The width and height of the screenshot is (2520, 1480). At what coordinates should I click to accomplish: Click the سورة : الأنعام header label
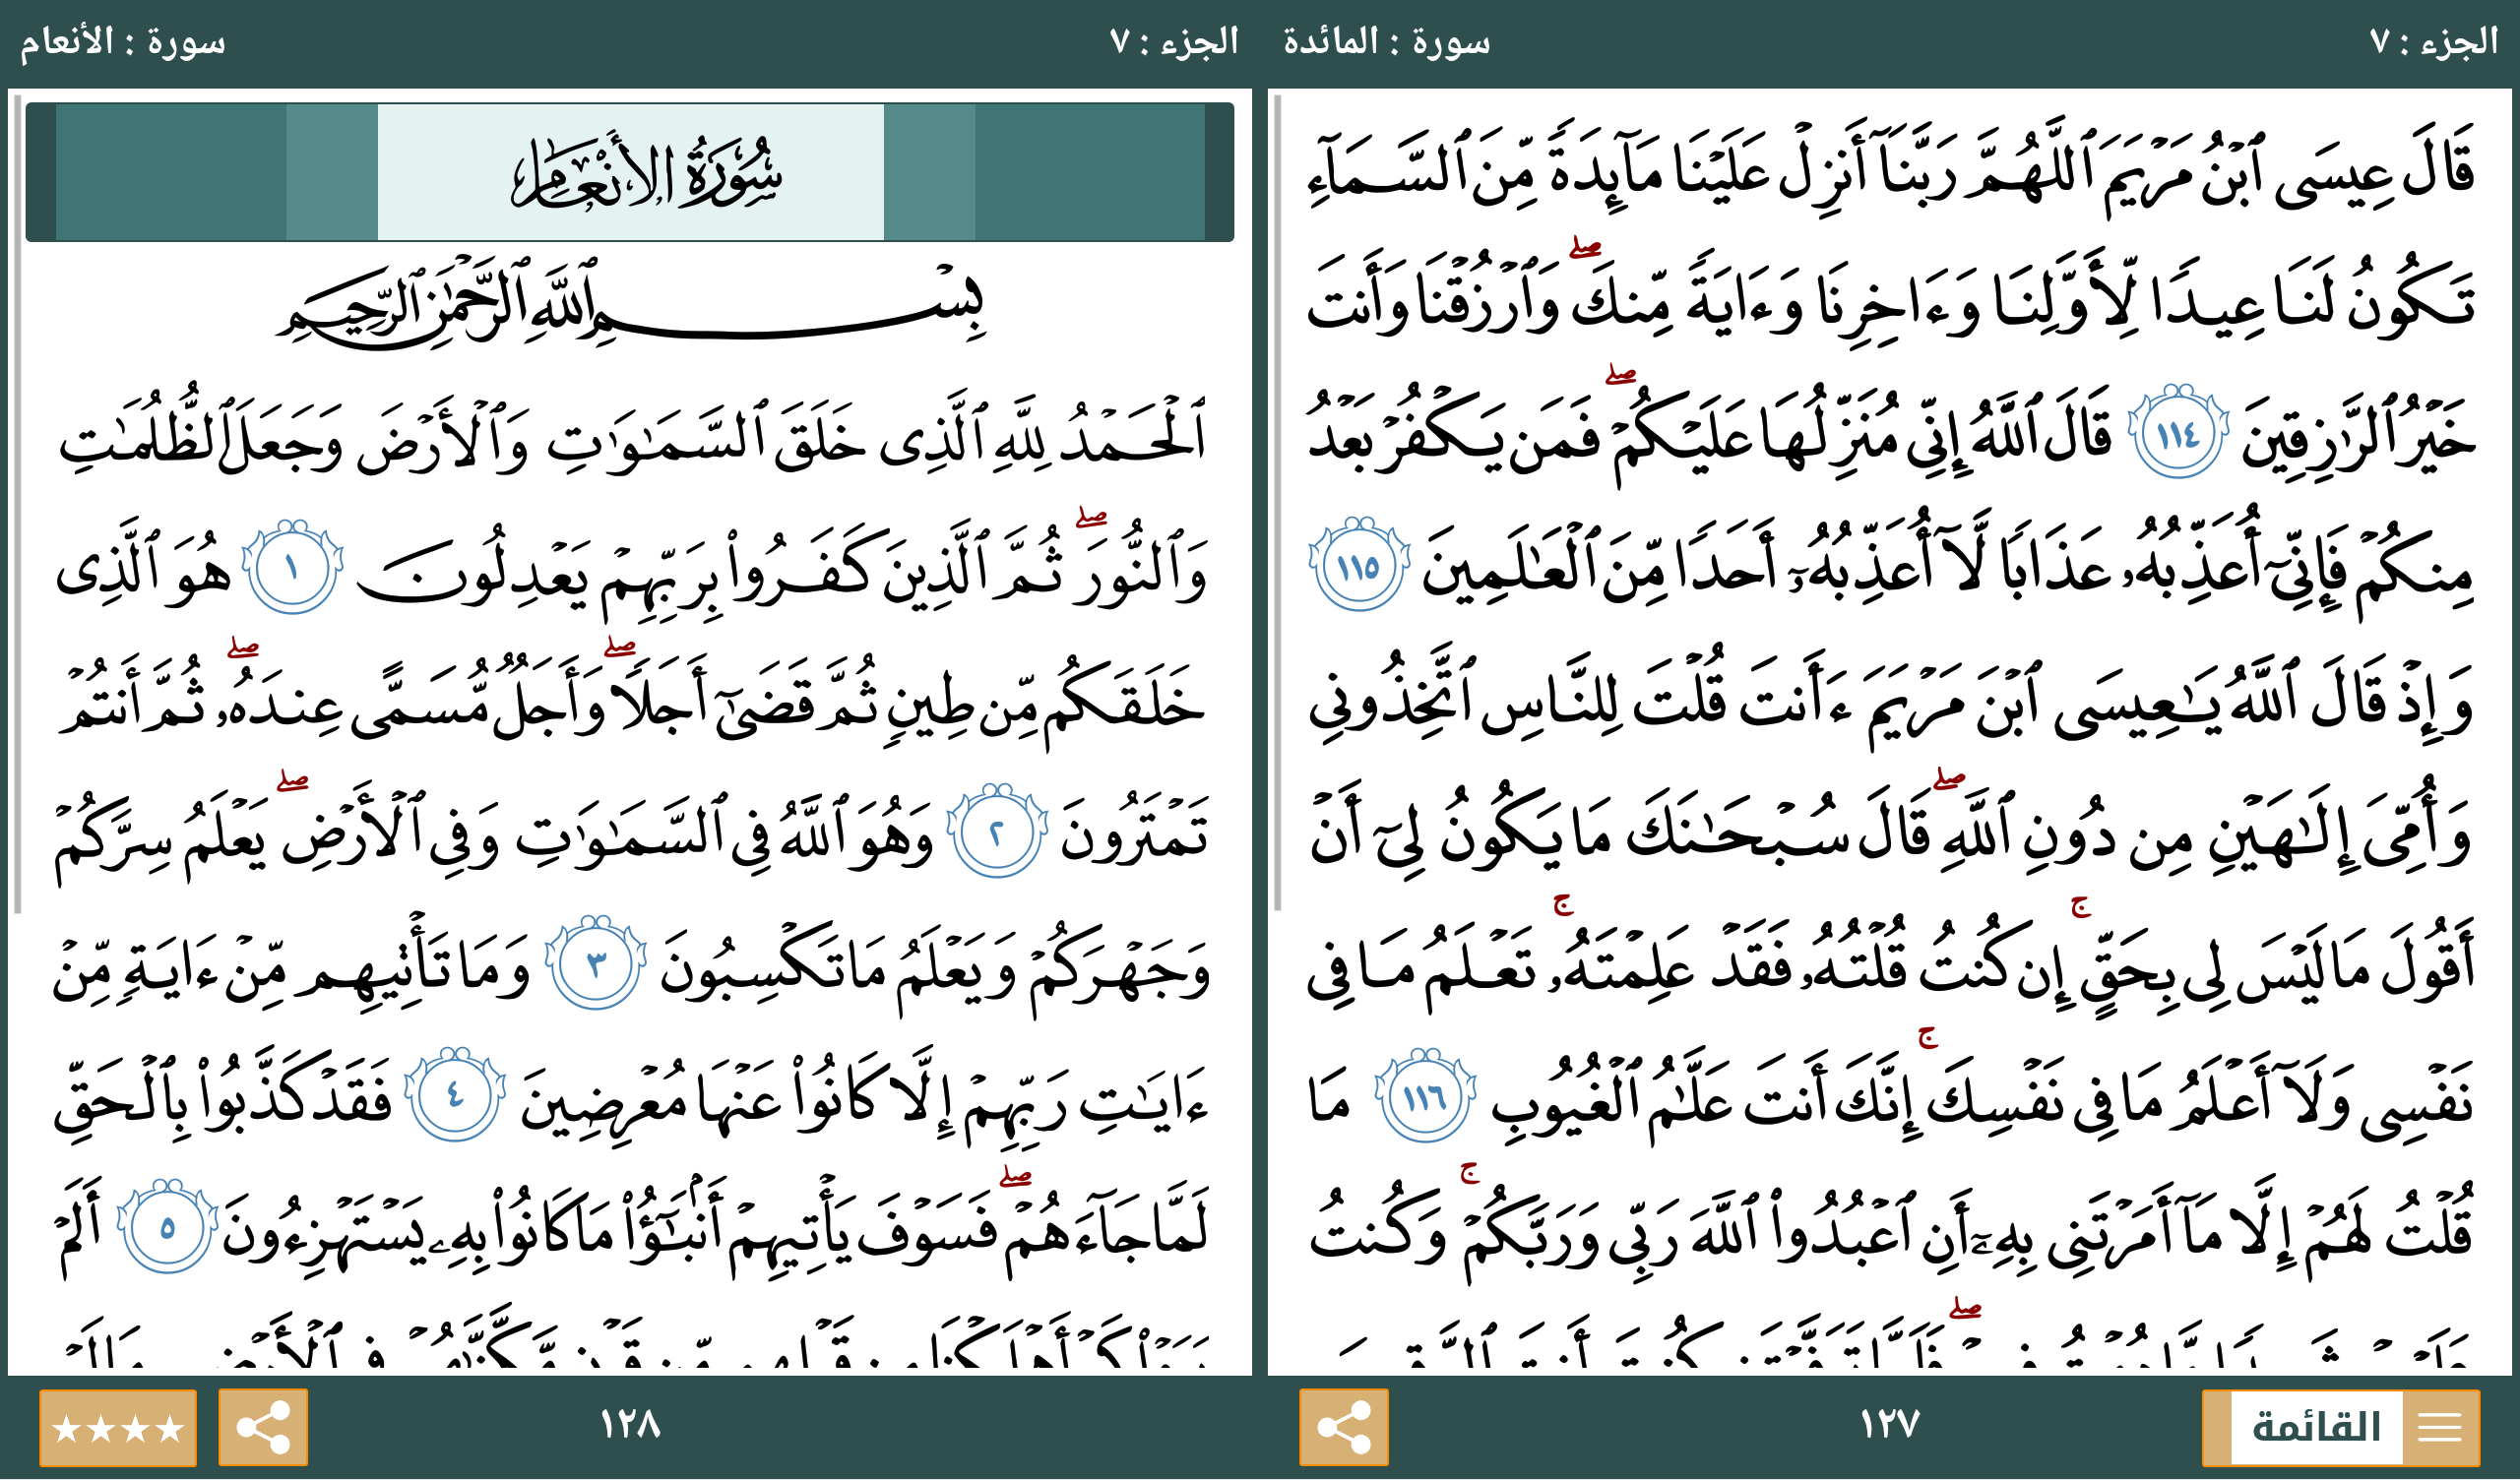[x=122, y=42]
